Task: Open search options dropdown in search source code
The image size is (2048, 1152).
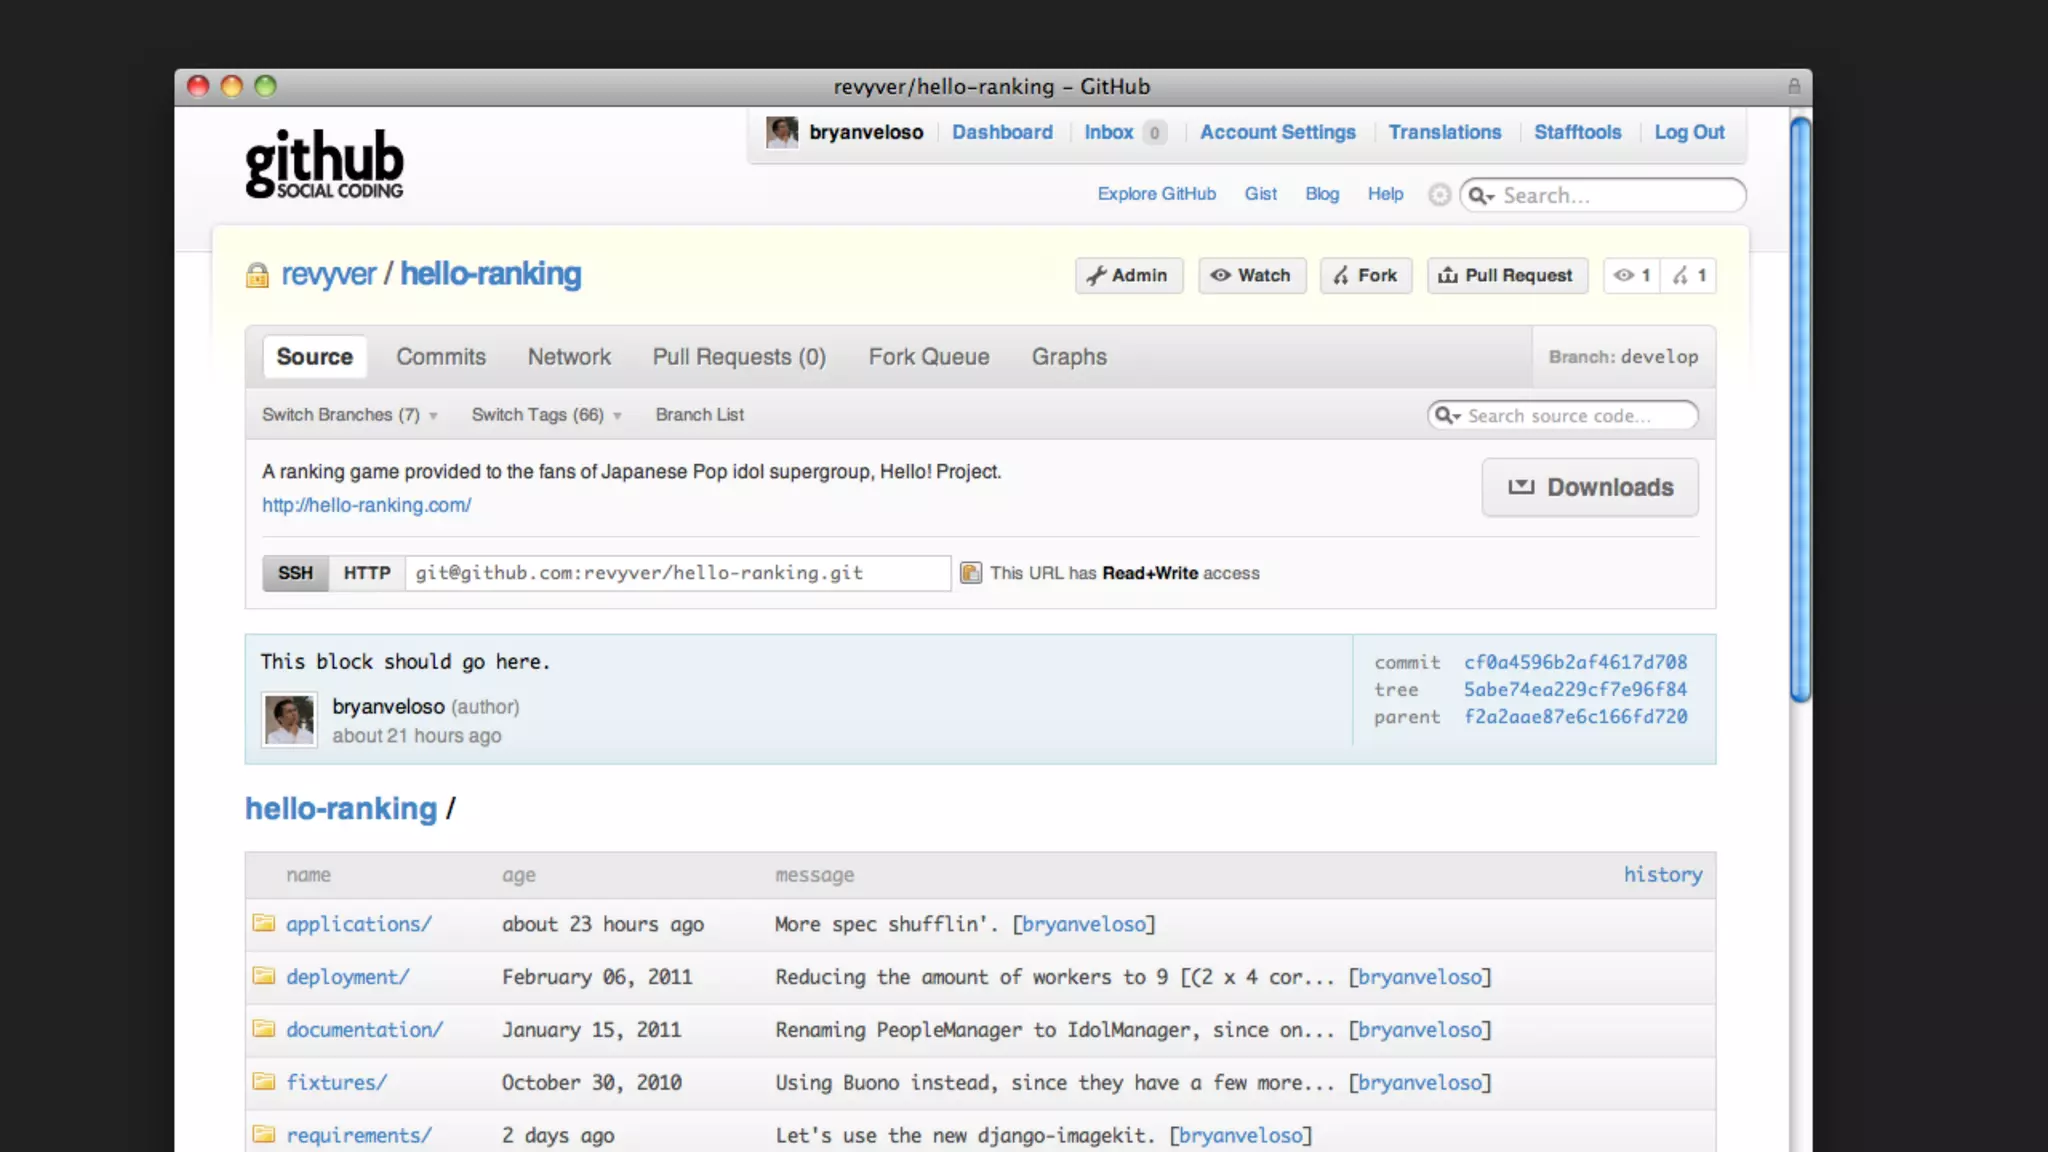Action: 1447,415
